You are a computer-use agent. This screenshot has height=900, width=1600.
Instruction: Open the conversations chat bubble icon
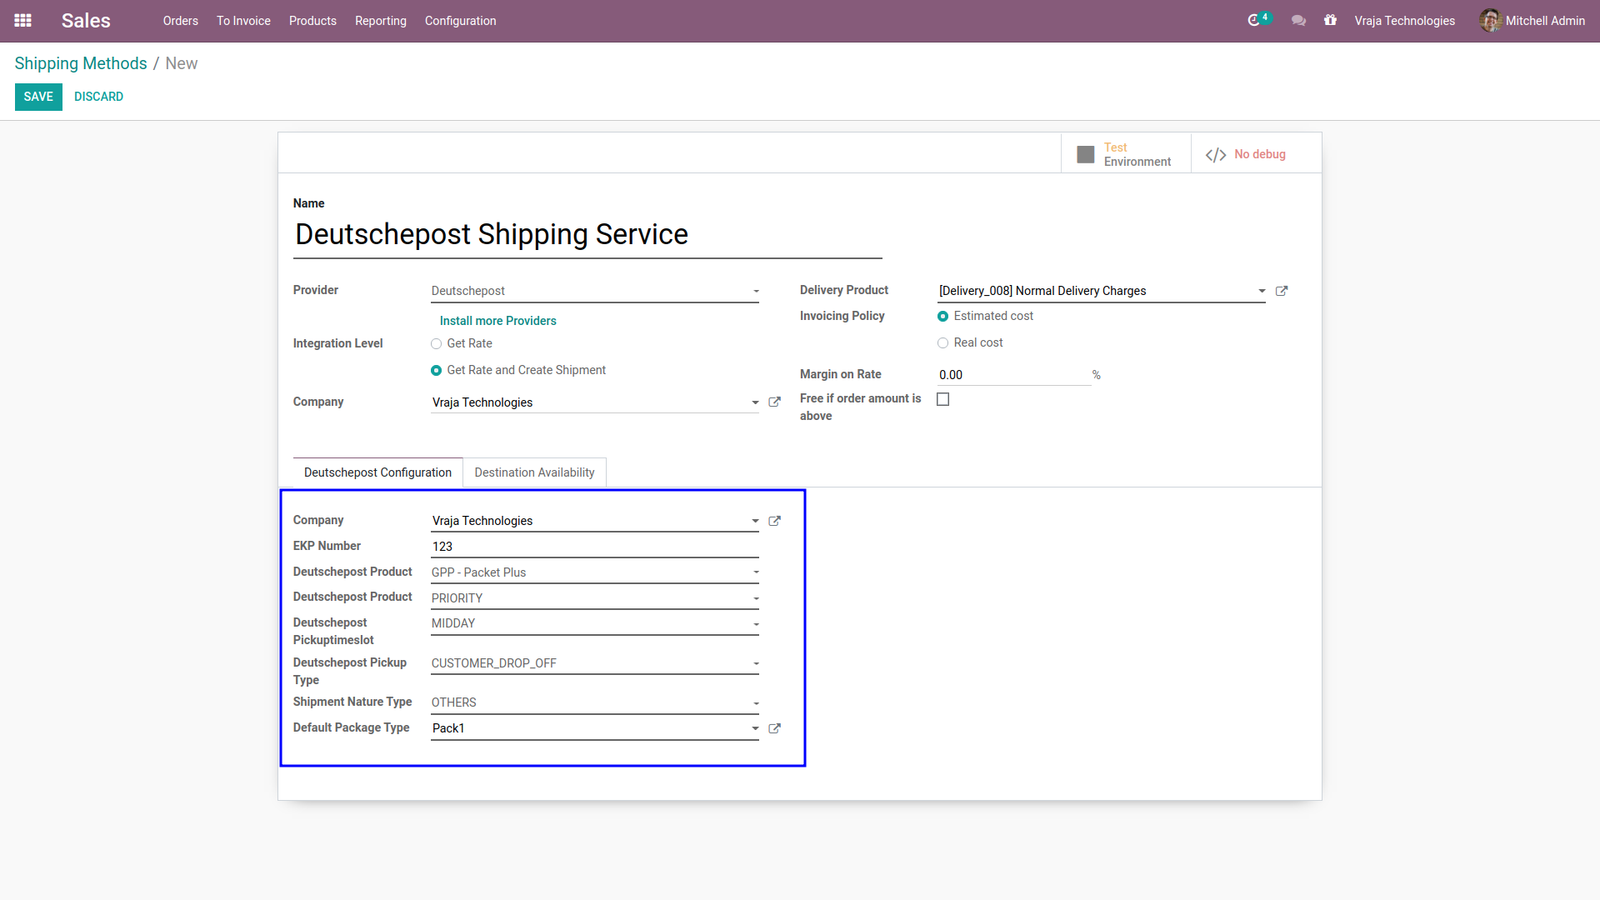coord(1298,20)
